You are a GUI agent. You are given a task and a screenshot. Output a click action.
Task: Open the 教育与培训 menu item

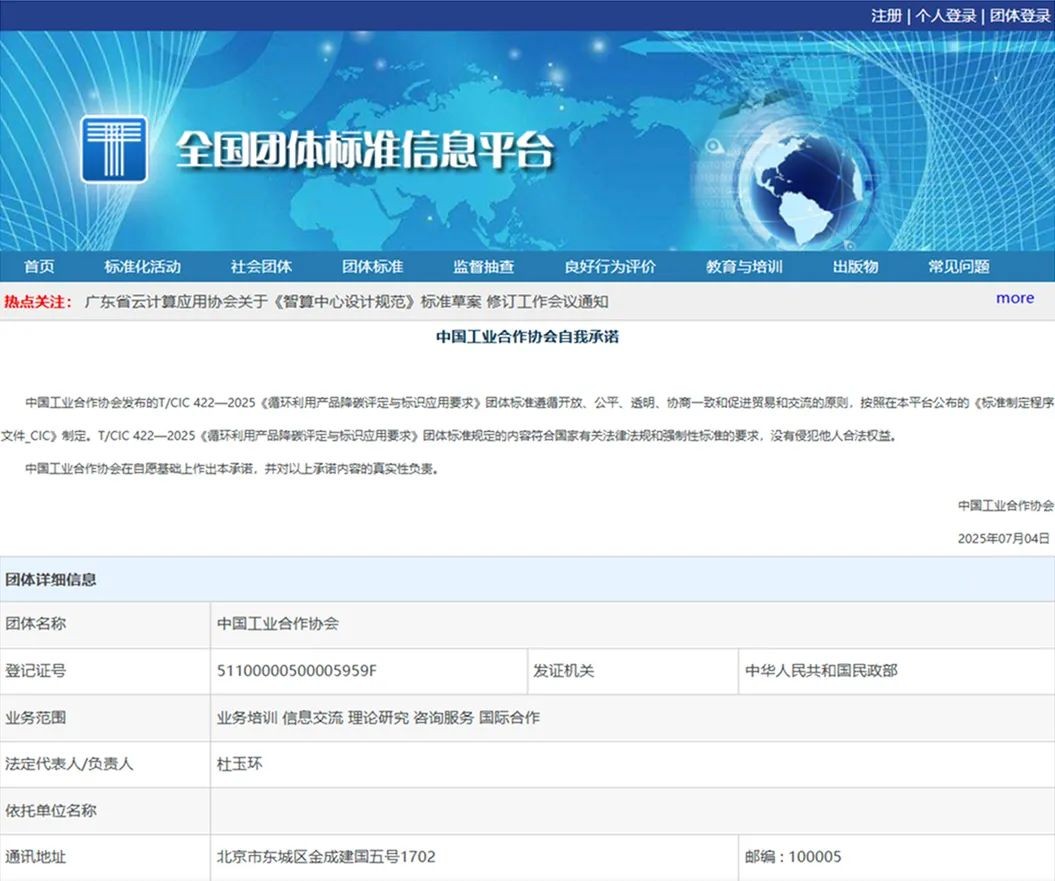pos(744,266)
